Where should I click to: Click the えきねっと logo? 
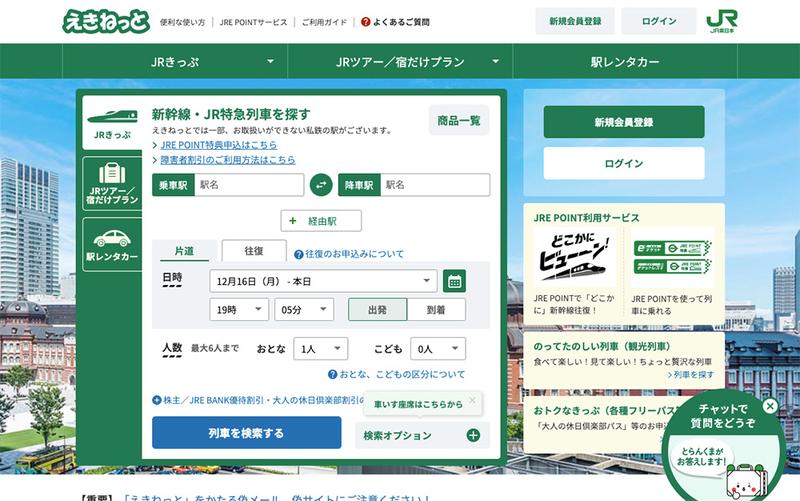(x=106, y=21)
